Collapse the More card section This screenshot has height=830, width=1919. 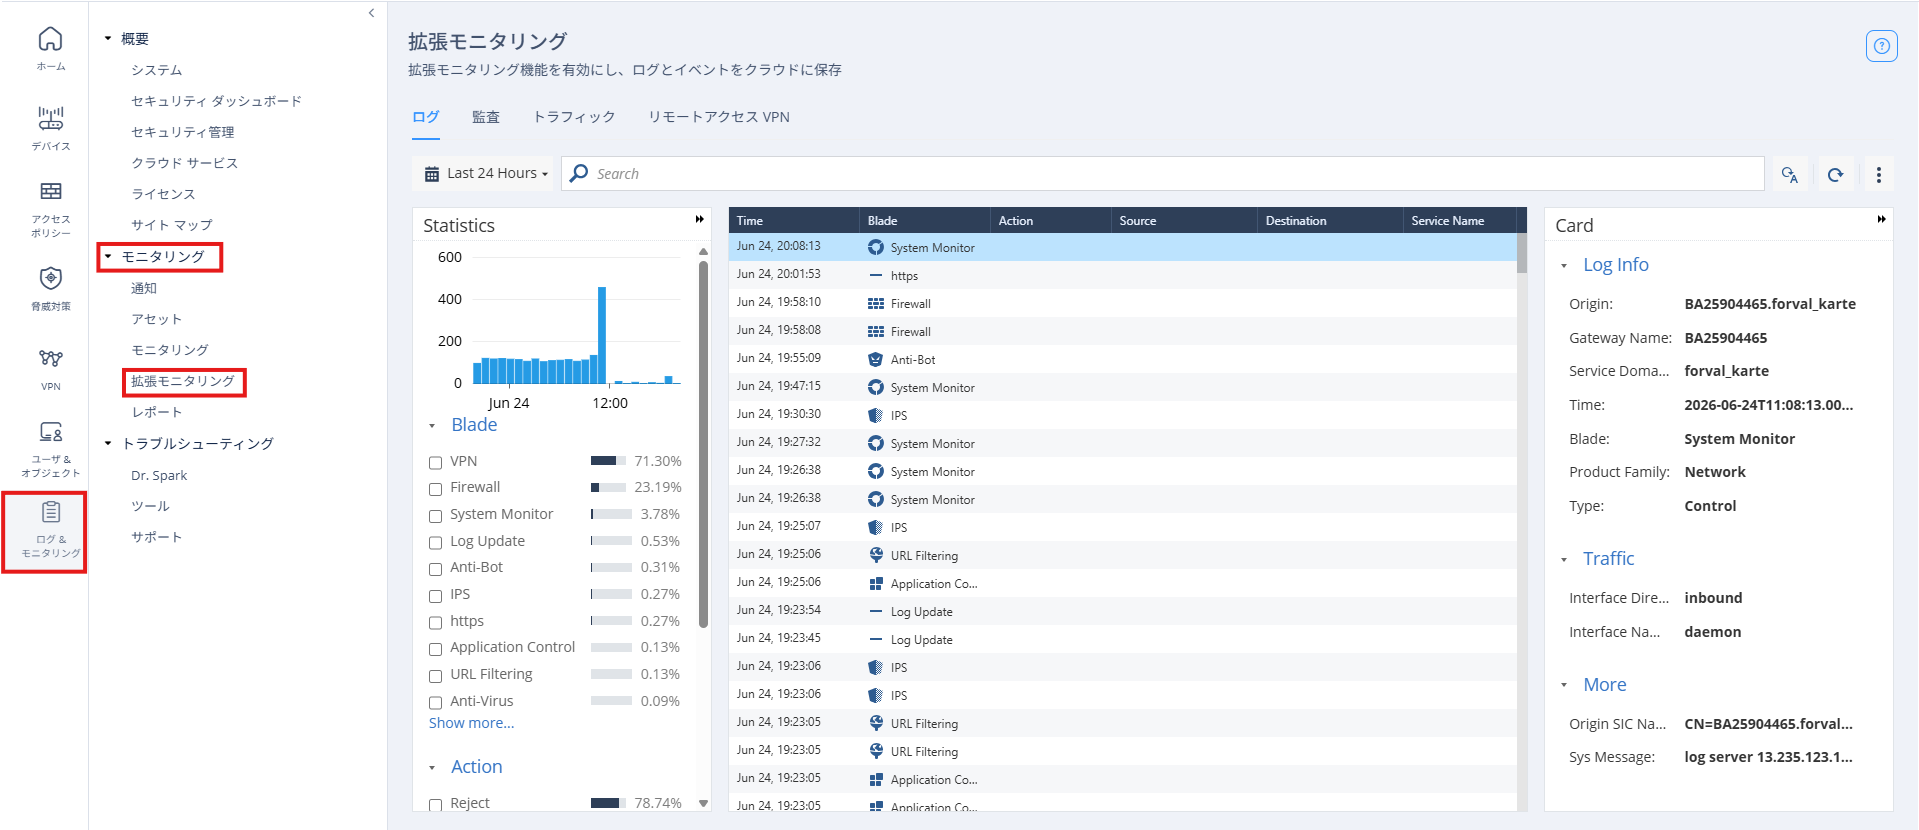coord(1564,686)
